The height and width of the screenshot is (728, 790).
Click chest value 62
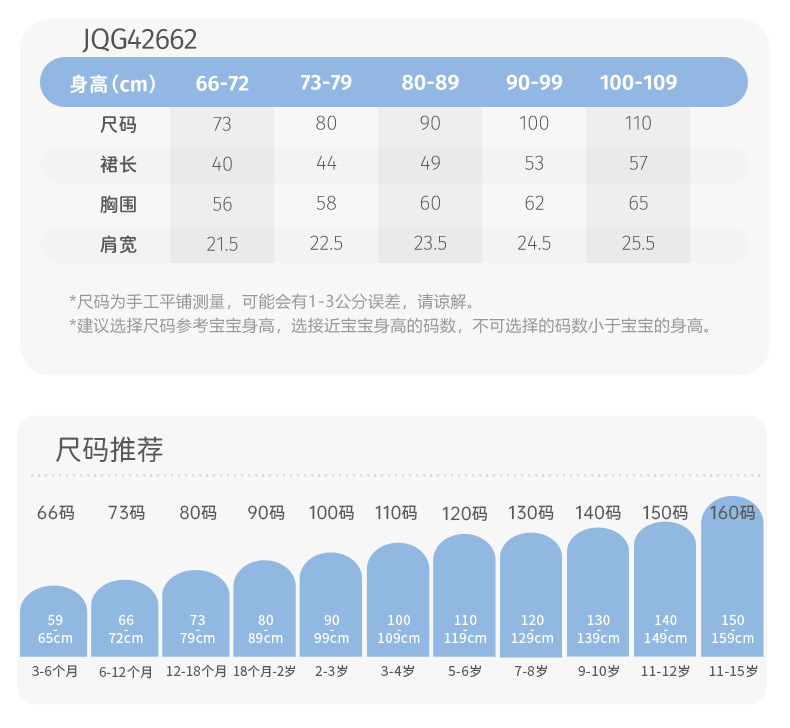pos(534,203)
